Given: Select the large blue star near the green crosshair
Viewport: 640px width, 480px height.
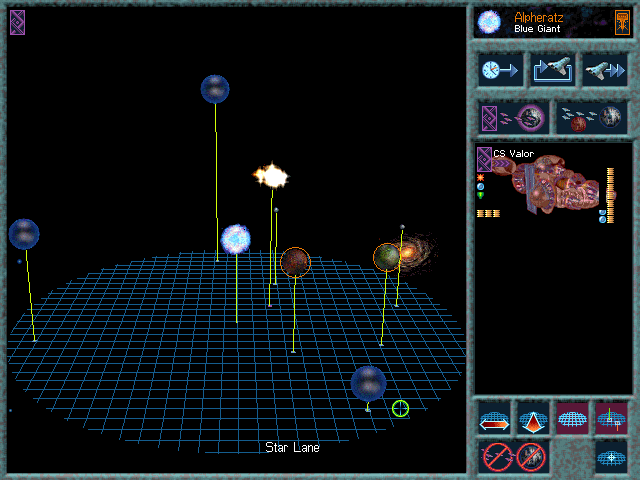Looking at the screenshot, I should [369, 384].
